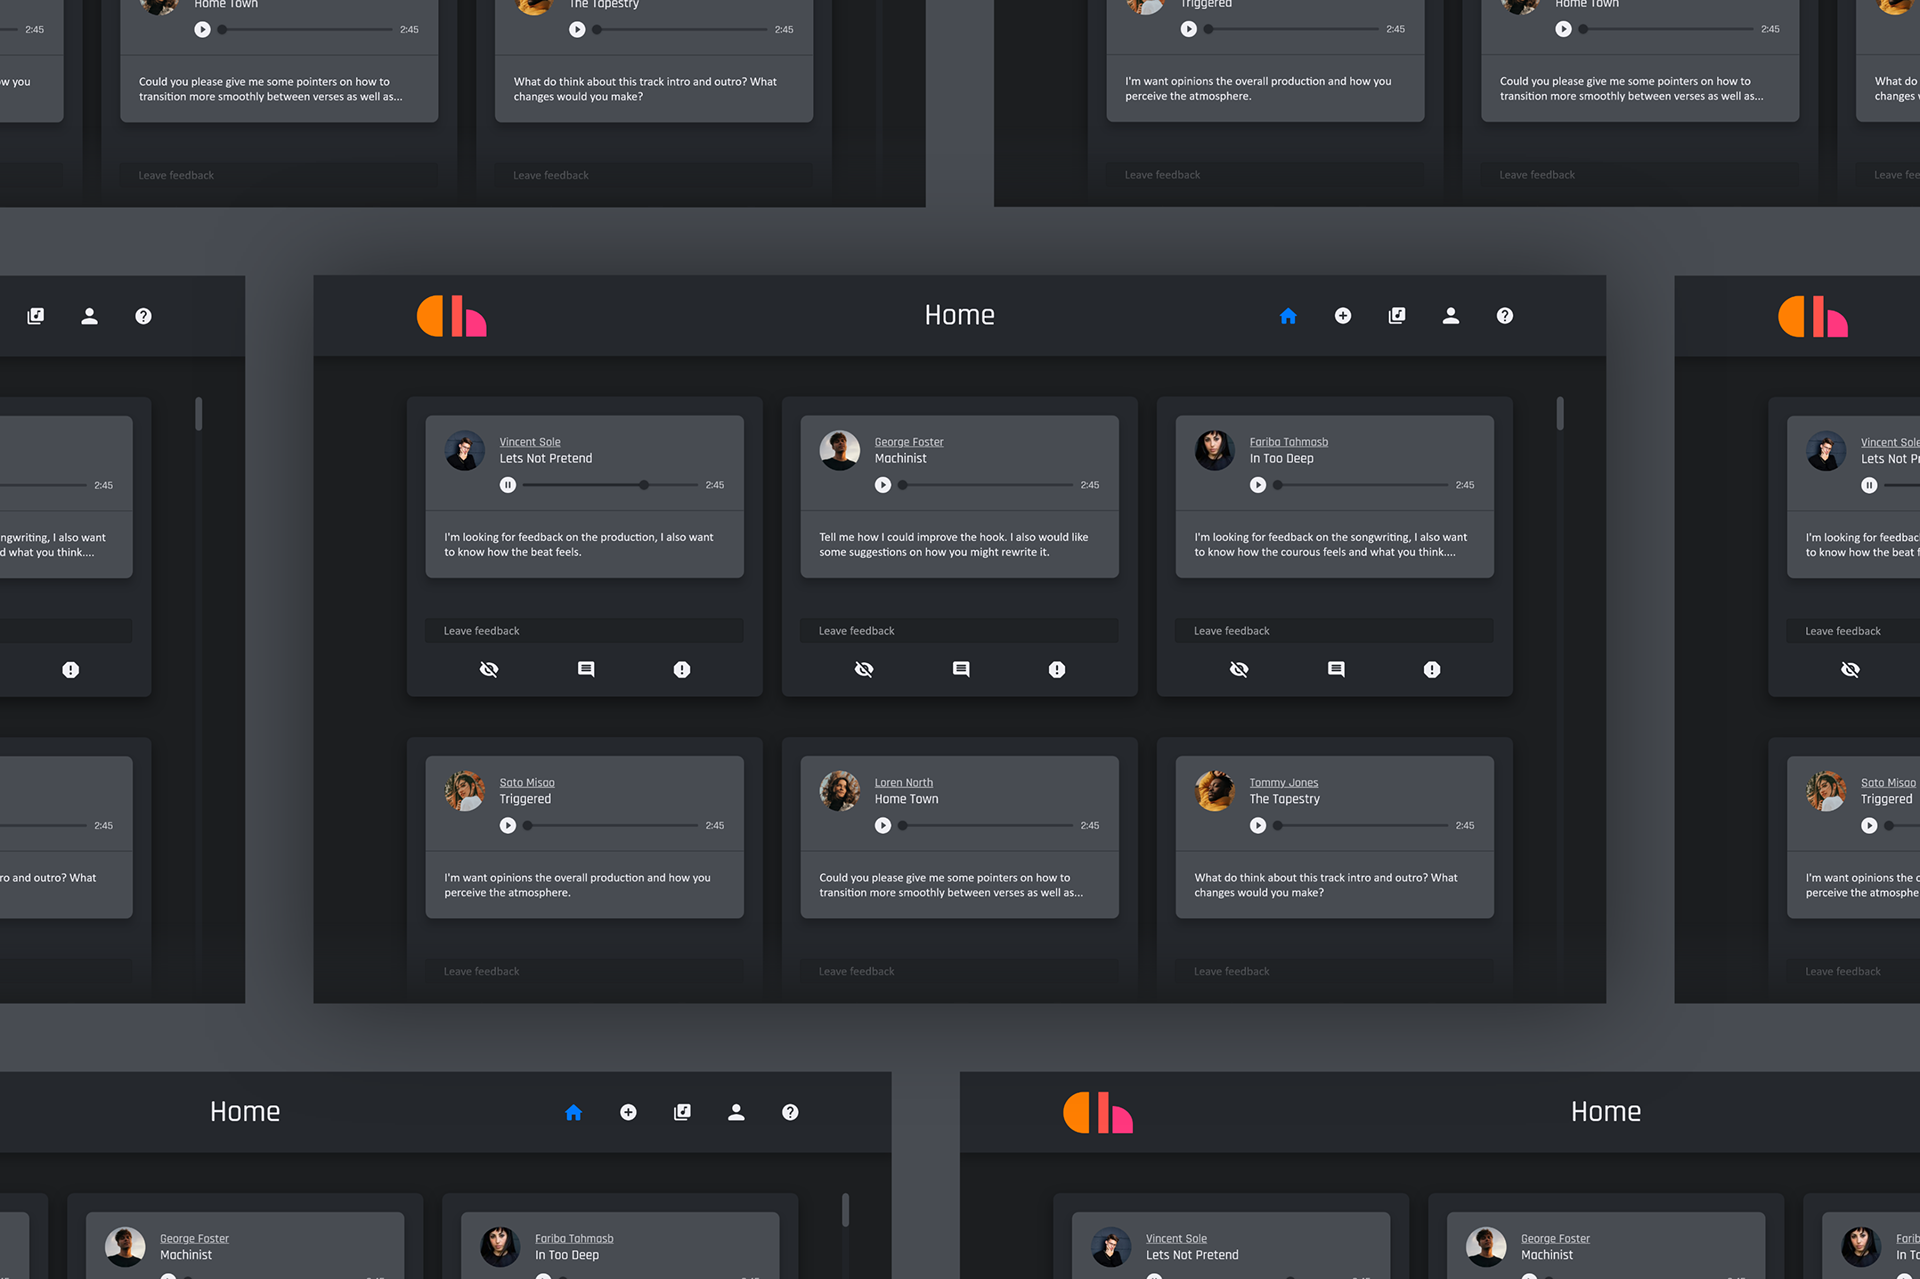Click the Lets Not Pretend progress slider knob
The image size is (1920, 1279).
[644, 485]
